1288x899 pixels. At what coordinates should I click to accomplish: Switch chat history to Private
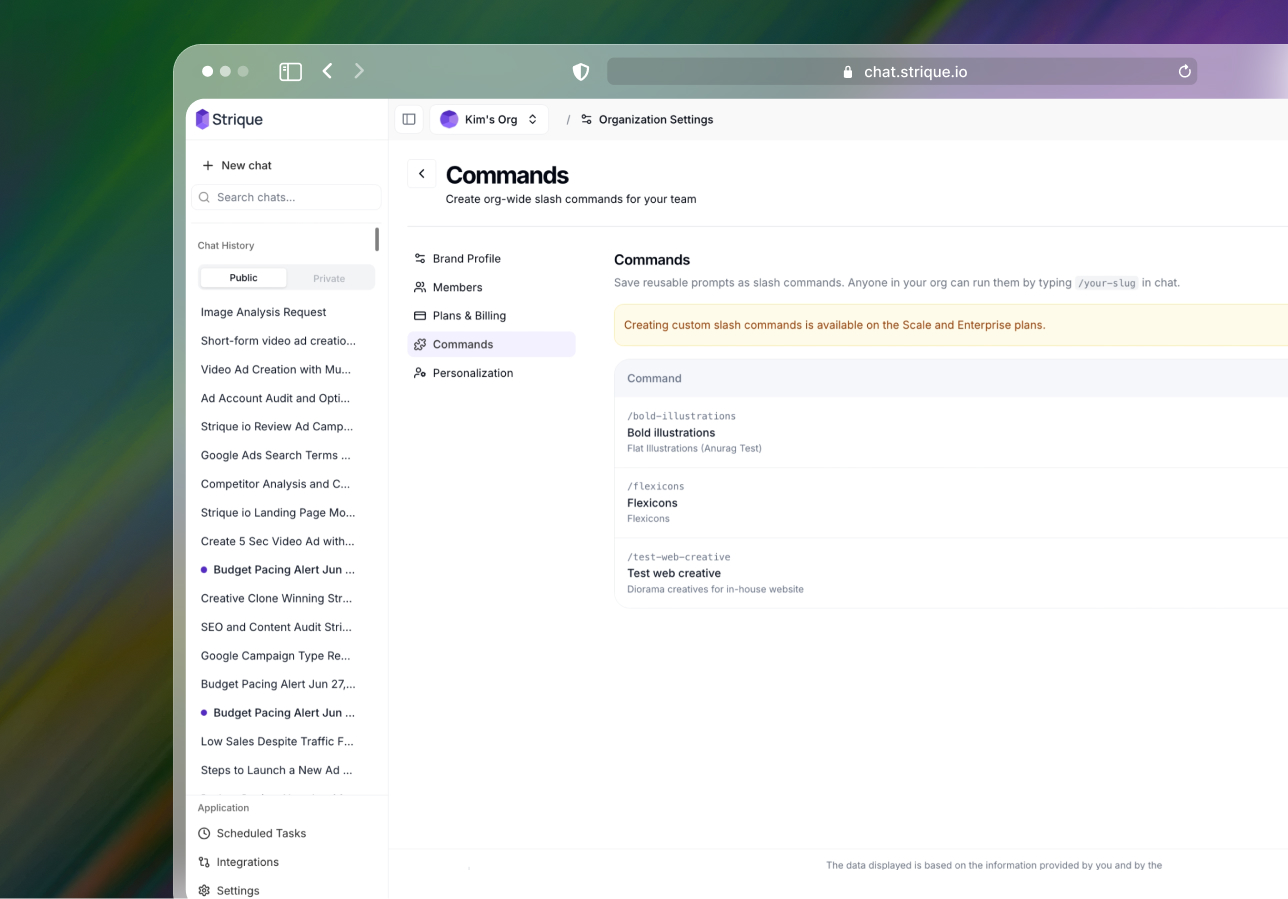329,278
